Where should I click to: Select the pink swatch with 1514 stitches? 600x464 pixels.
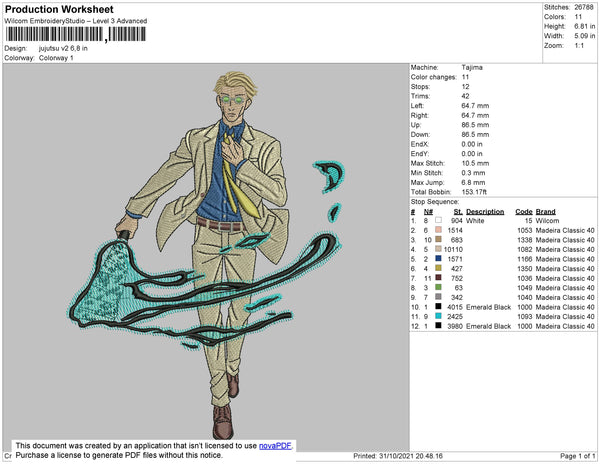click(439, 230)
